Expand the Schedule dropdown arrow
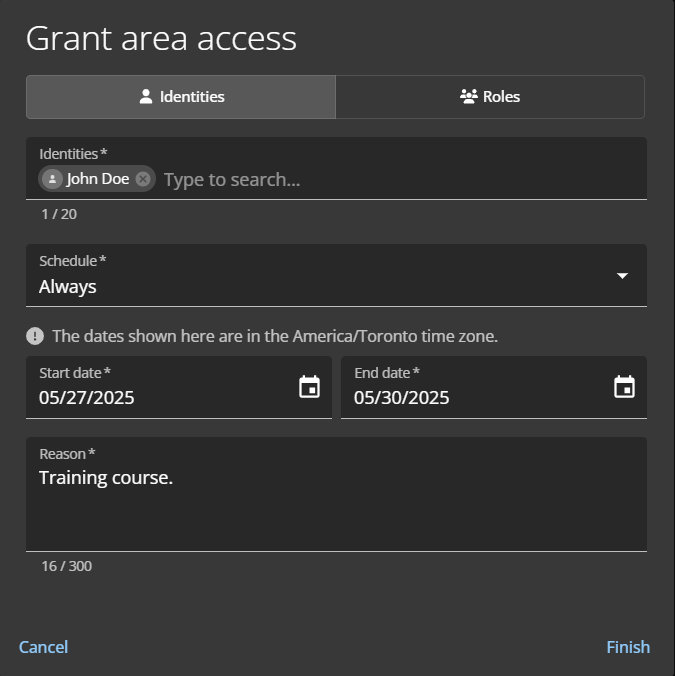 click(622, 275)
